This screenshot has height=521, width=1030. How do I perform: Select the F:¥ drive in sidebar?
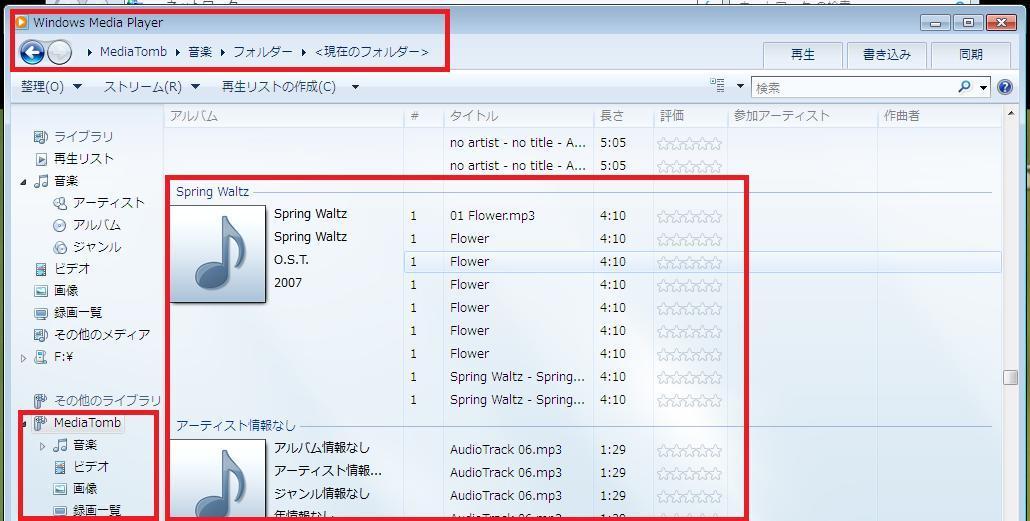pyautogui.click(x=62, y=357)
